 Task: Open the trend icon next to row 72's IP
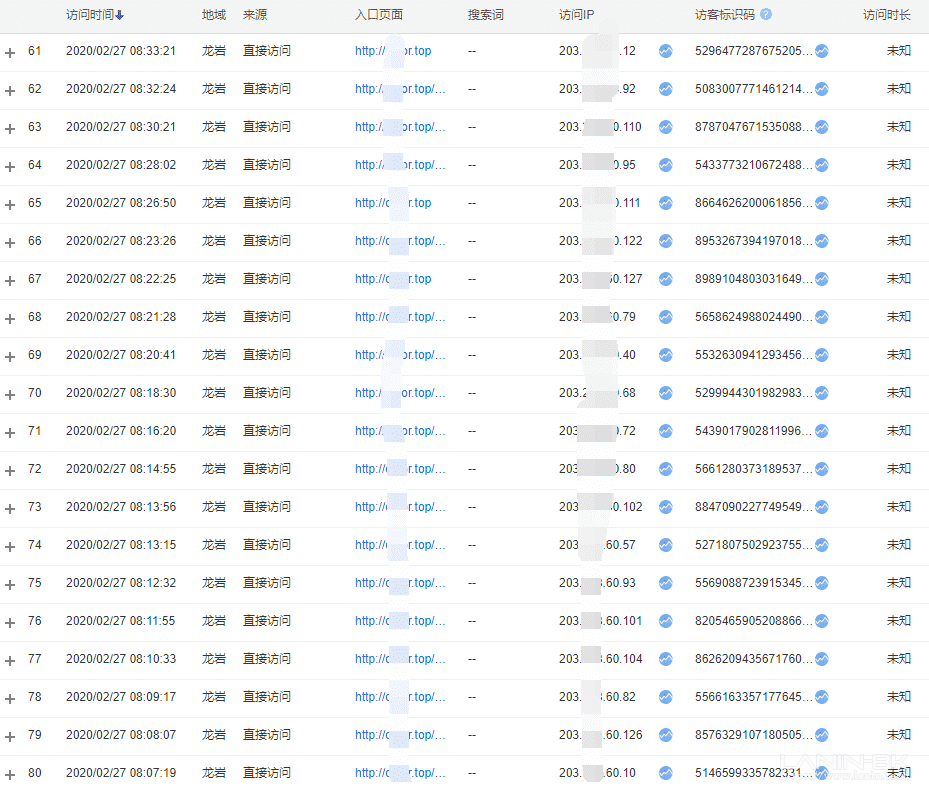click(x=665, y=469)
